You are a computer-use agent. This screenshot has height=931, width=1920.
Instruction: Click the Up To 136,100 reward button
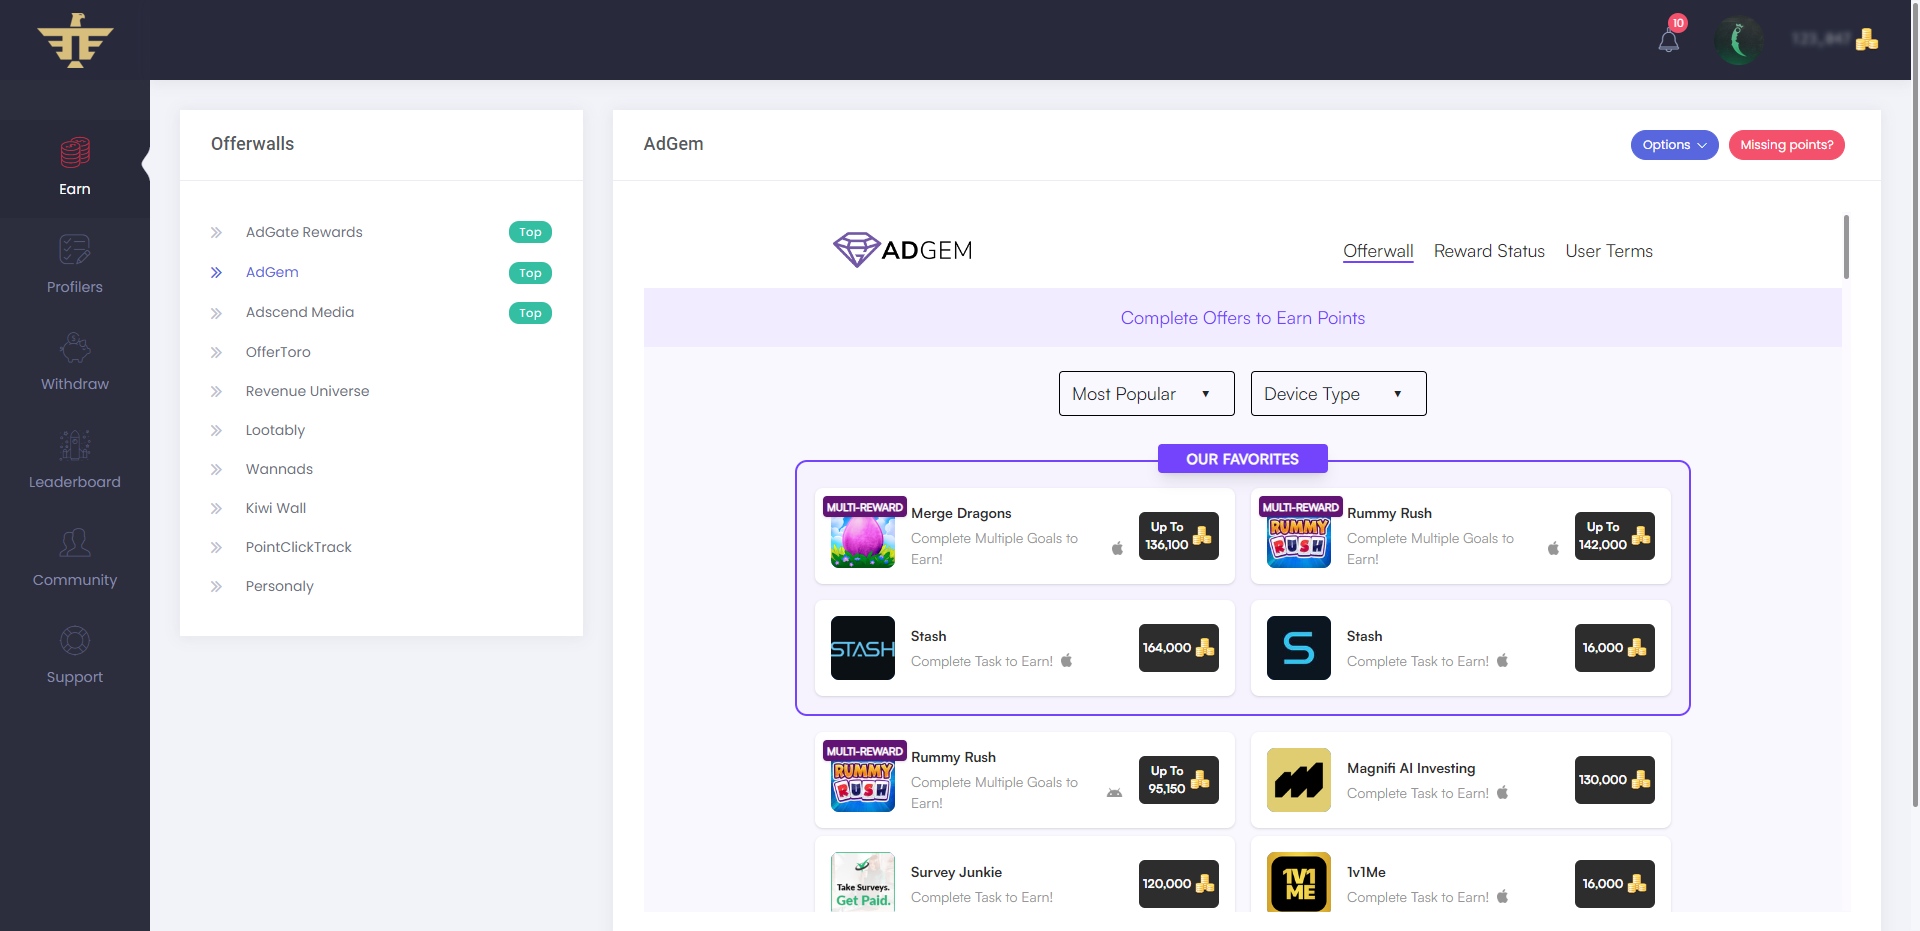click(1178, 536)
